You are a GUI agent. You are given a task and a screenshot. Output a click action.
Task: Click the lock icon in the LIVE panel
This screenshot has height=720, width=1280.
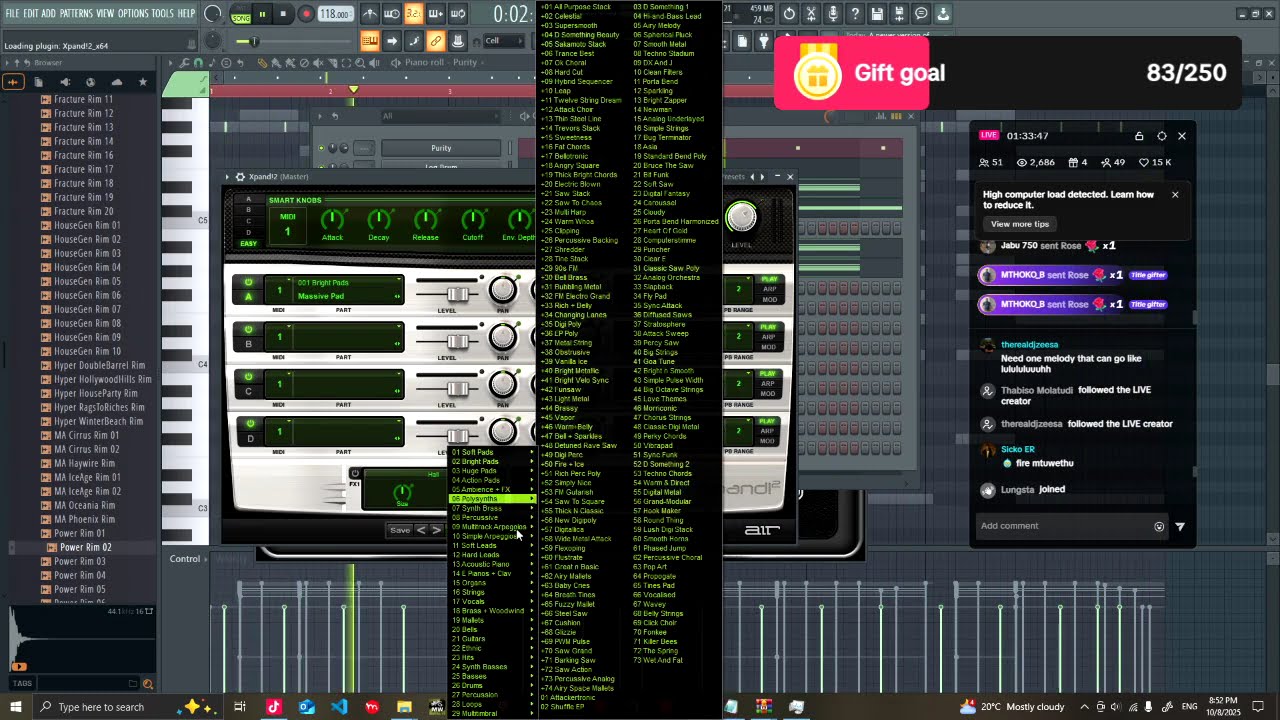pyautogui.click(x=1139, y=136)
